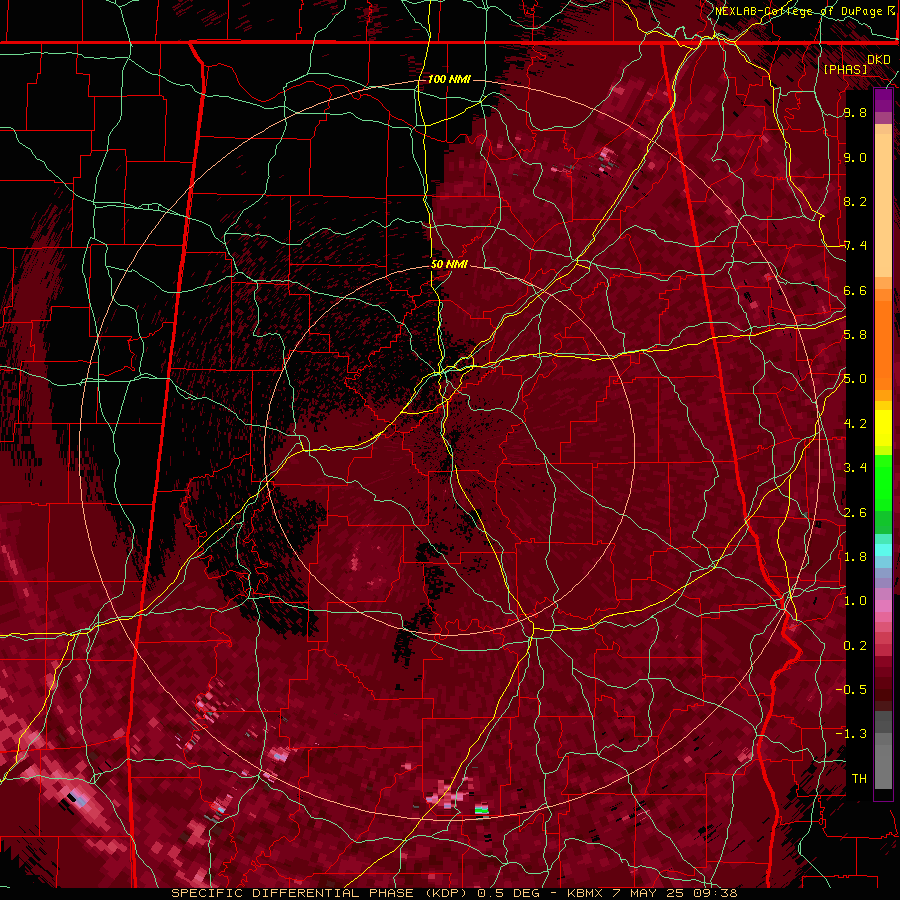Click the "TH" threshold label on the scale
Viewport: 900px width, 900px height.
click(859, 779)
